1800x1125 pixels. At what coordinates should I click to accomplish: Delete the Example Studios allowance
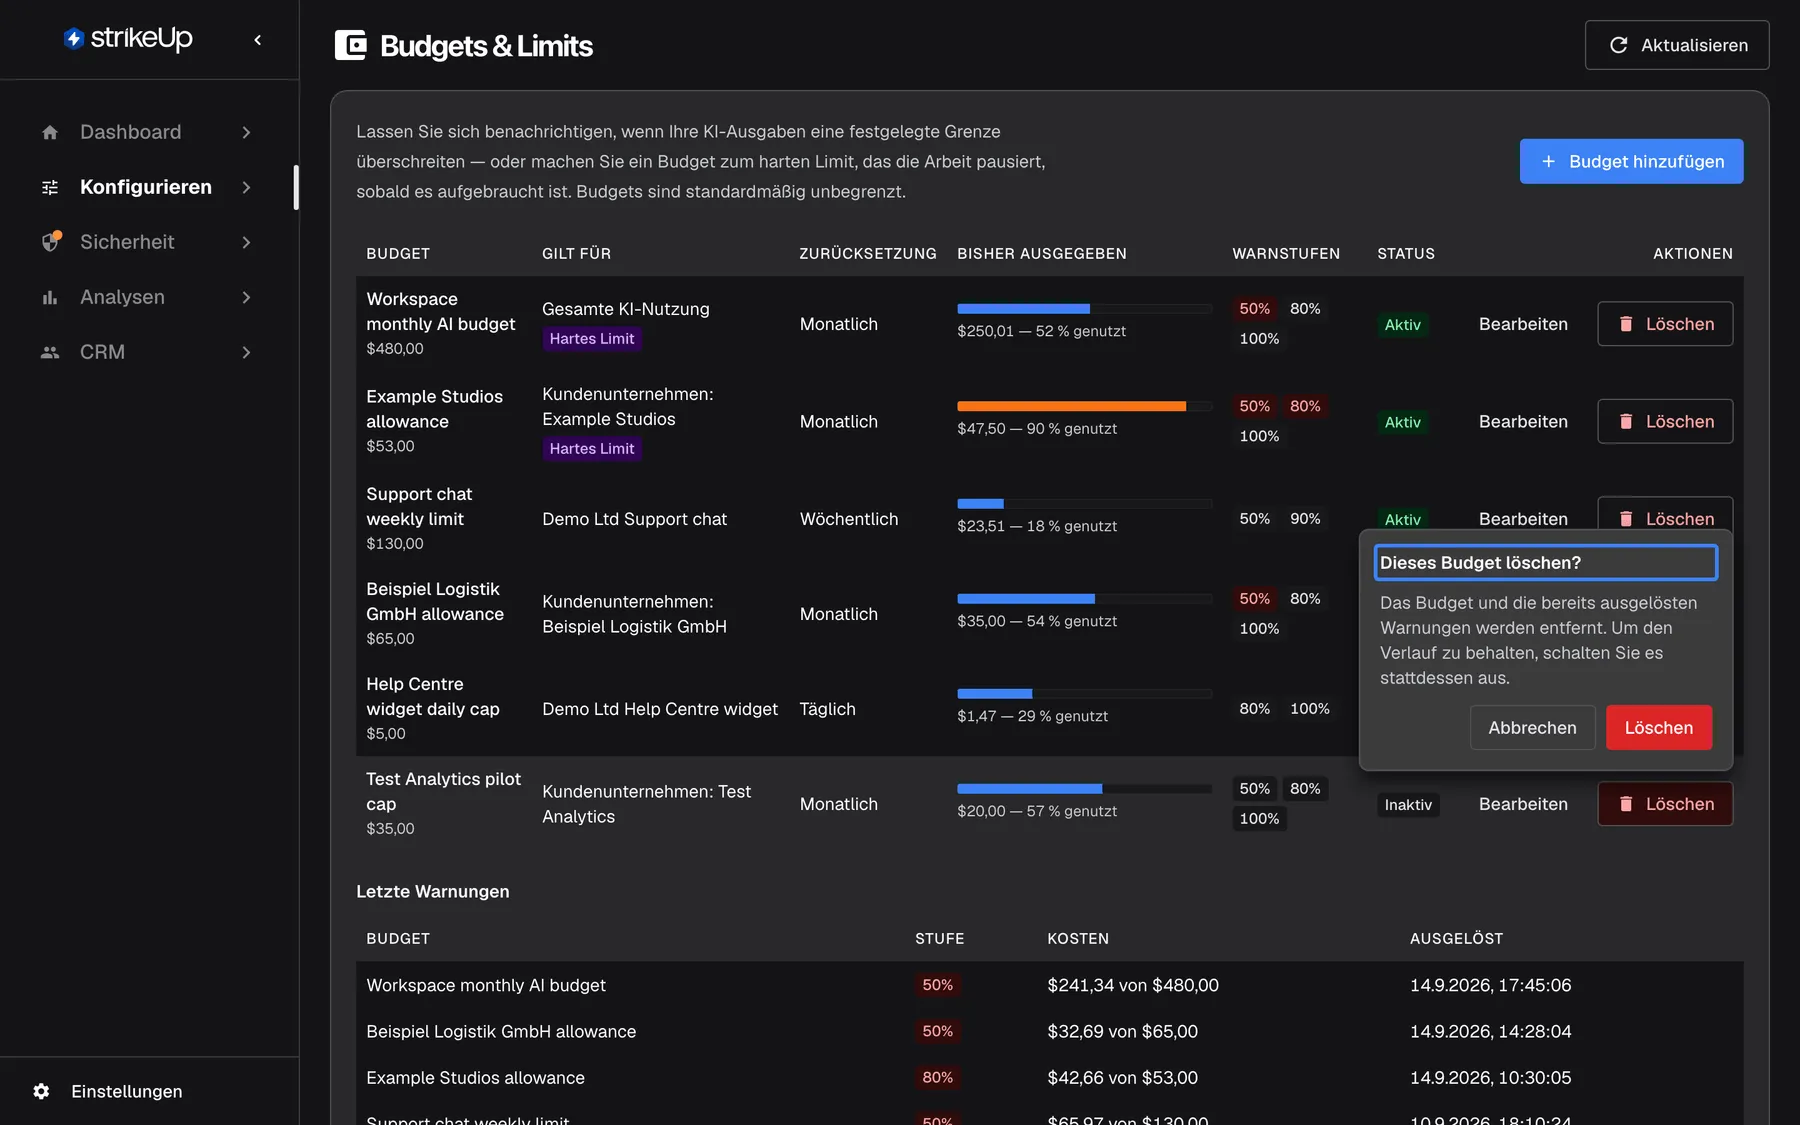(x=1665, y=421)
